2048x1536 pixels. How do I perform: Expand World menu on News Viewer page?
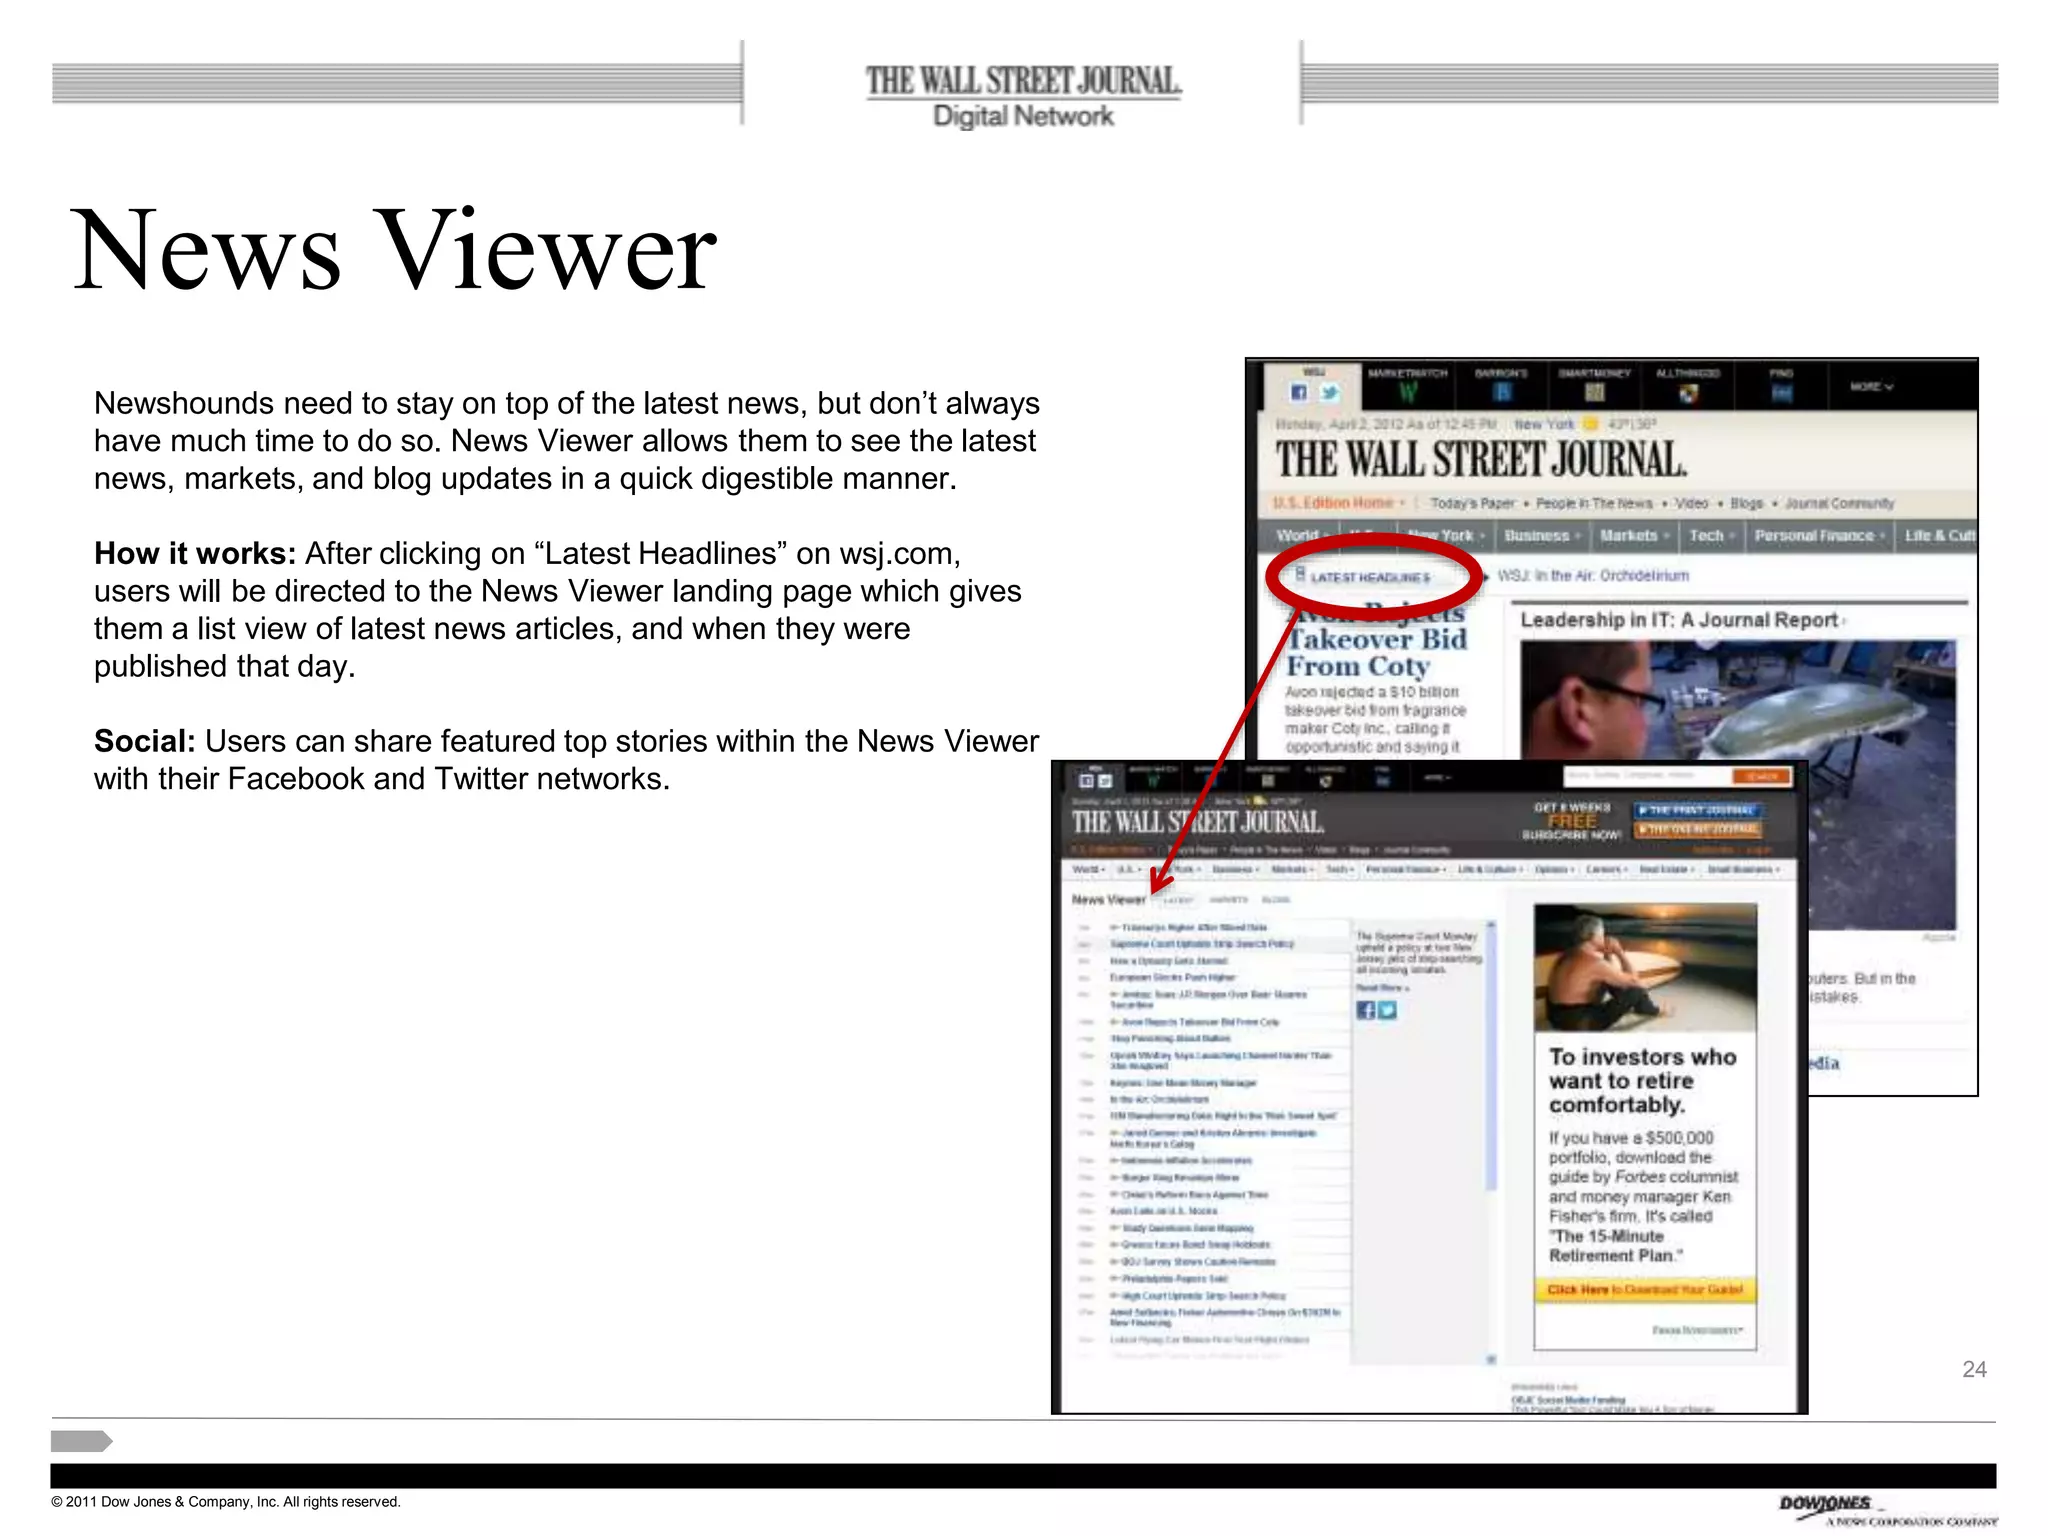coord(1089,869)
